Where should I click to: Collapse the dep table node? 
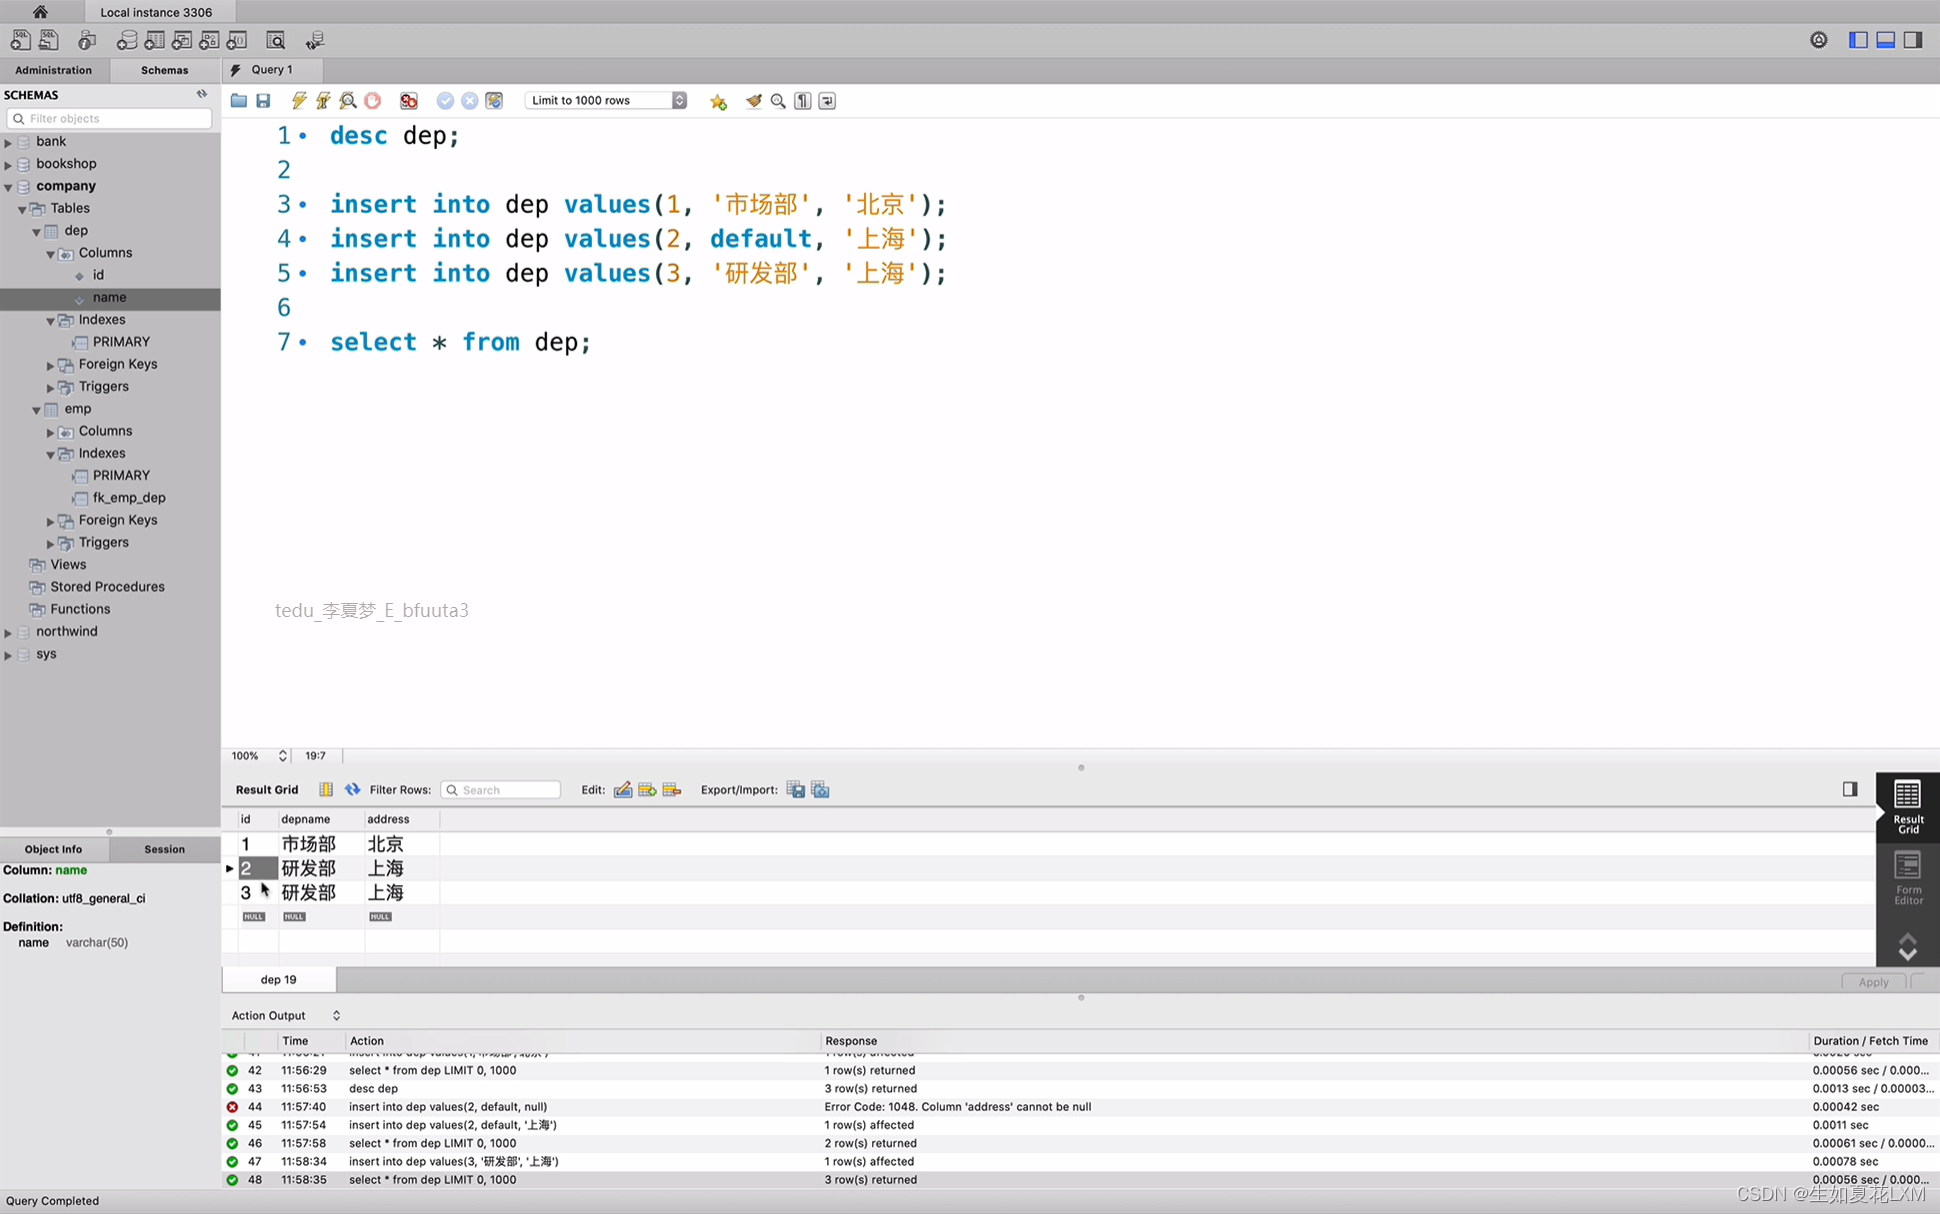tap(37, 231)
